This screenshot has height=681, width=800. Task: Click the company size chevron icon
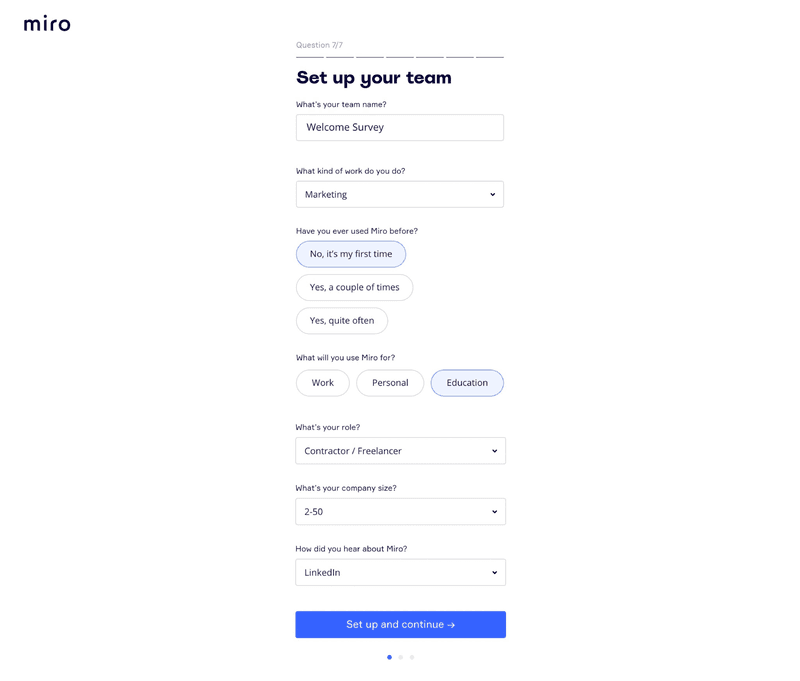(494, 512)
